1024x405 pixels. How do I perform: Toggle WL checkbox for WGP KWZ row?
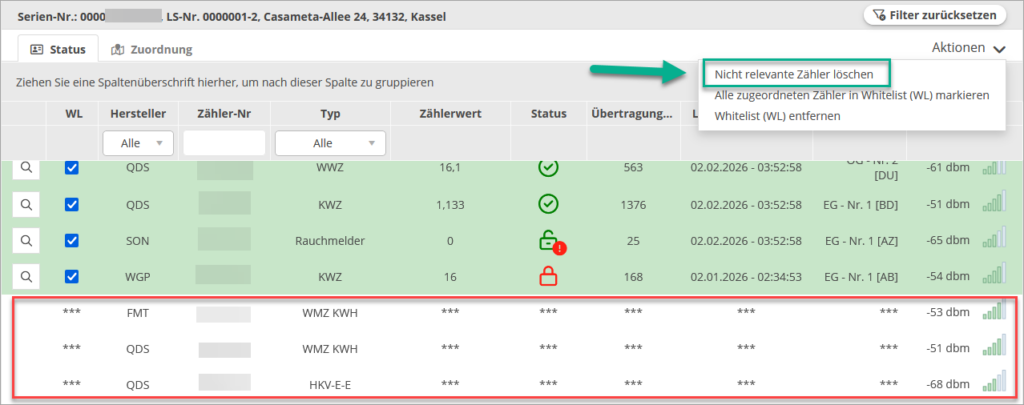tap(72, 276)
